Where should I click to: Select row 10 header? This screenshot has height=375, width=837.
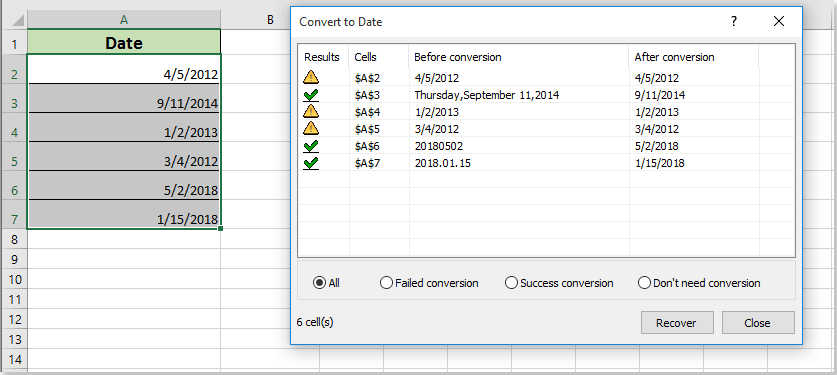tap(14, 280)
